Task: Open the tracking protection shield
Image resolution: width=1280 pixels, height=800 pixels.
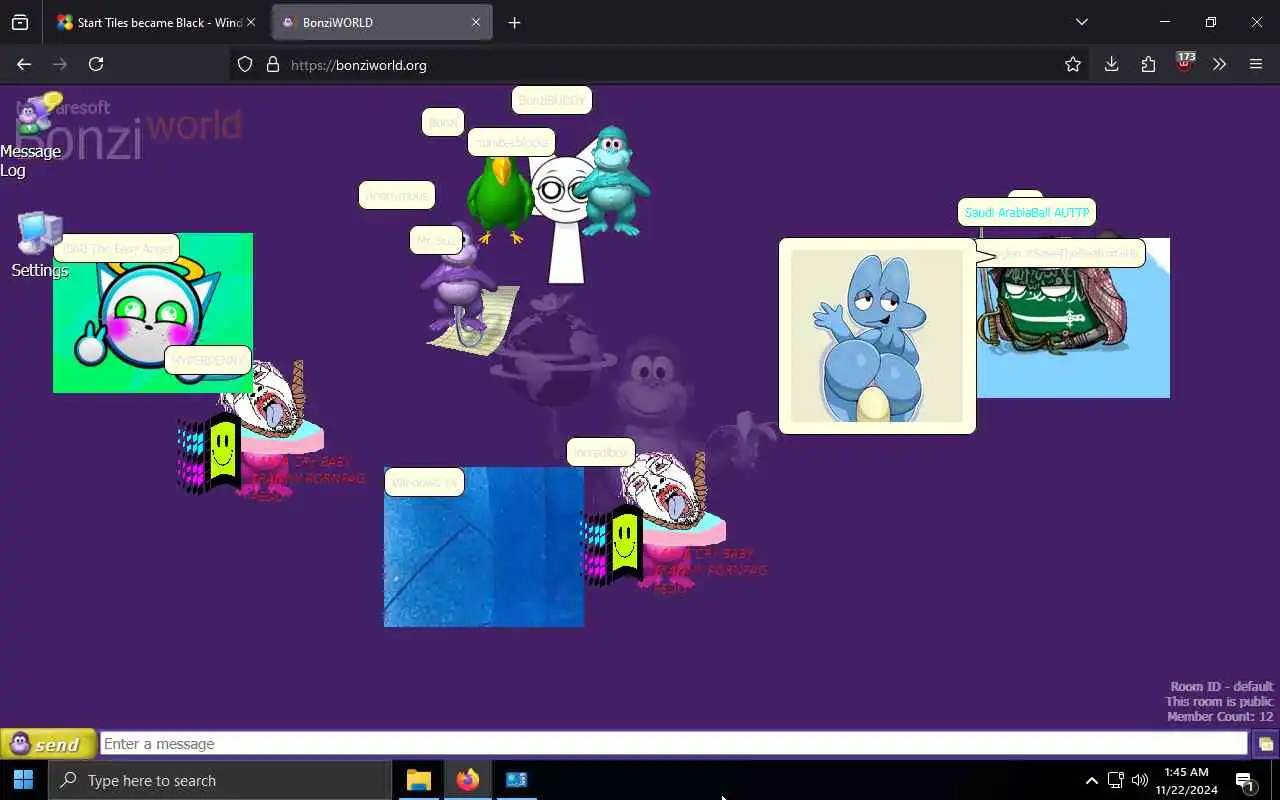Action: tap(245, 64)
